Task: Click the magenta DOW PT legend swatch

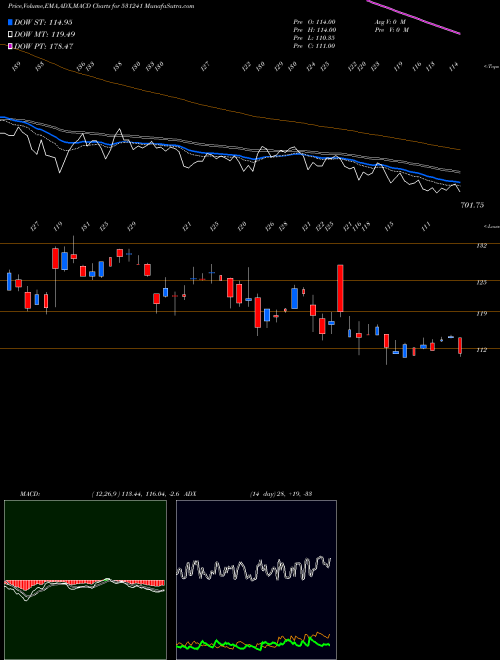Action: coord(10,46)
